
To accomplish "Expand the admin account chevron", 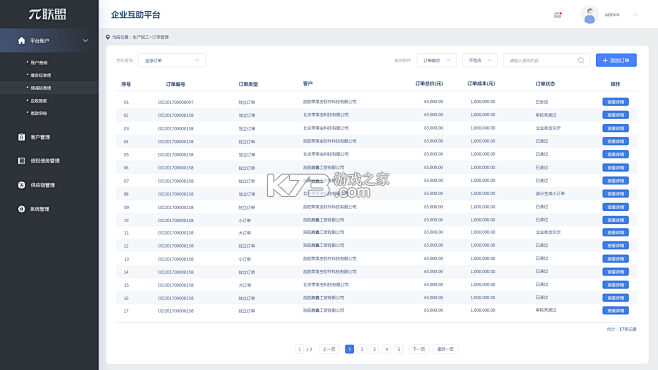I will tap(635, 15).
